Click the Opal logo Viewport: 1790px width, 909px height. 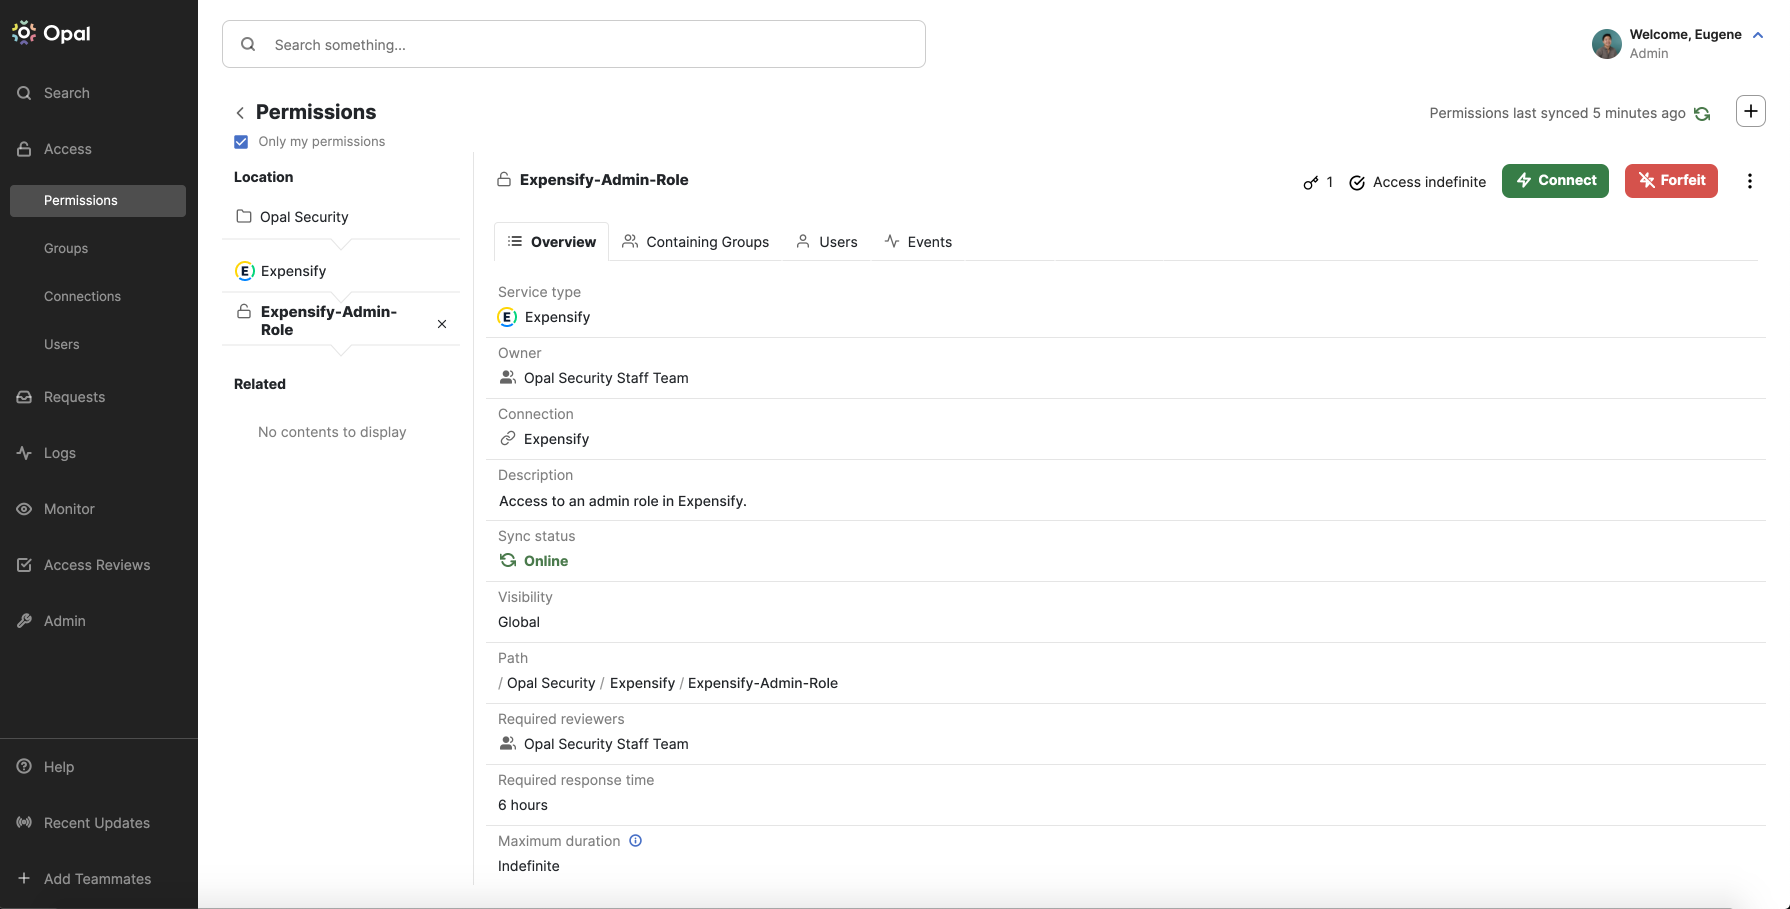click(51, 33)
